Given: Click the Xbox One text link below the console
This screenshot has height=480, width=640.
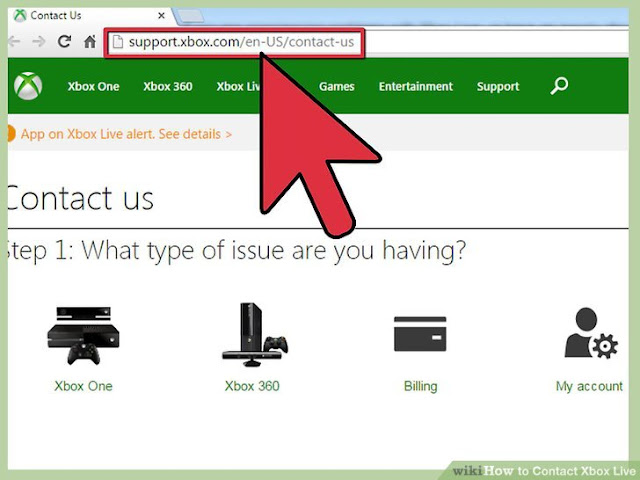Looking at the screenshot, I should point(83,386).
